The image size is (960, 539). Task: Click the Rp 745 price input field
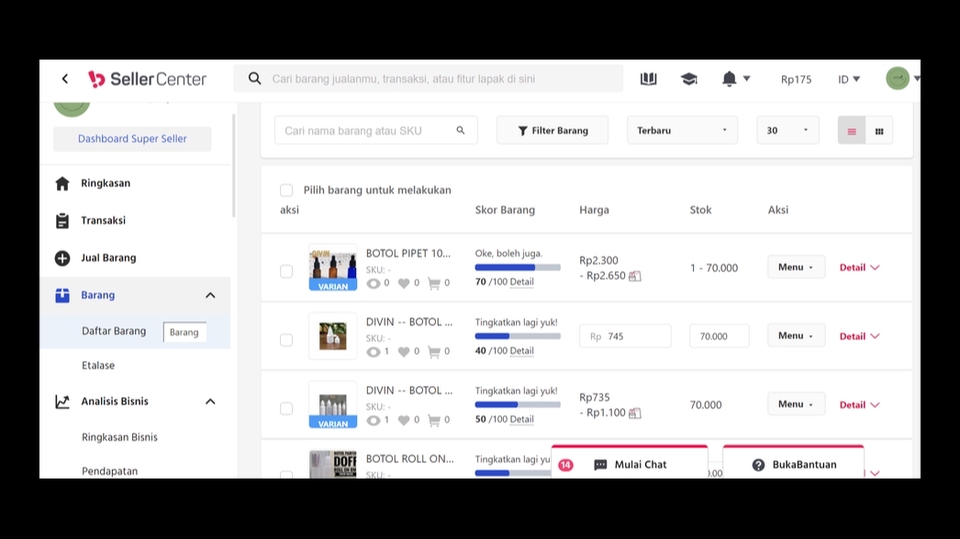click(x=625, y=336)
